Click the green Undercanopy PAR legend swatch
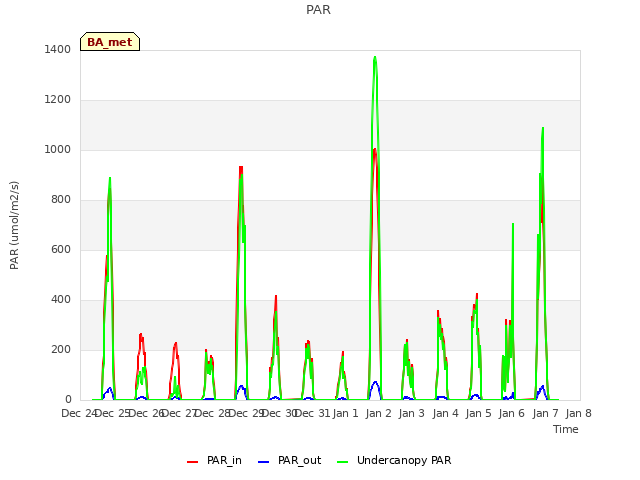 coord(342,462)
